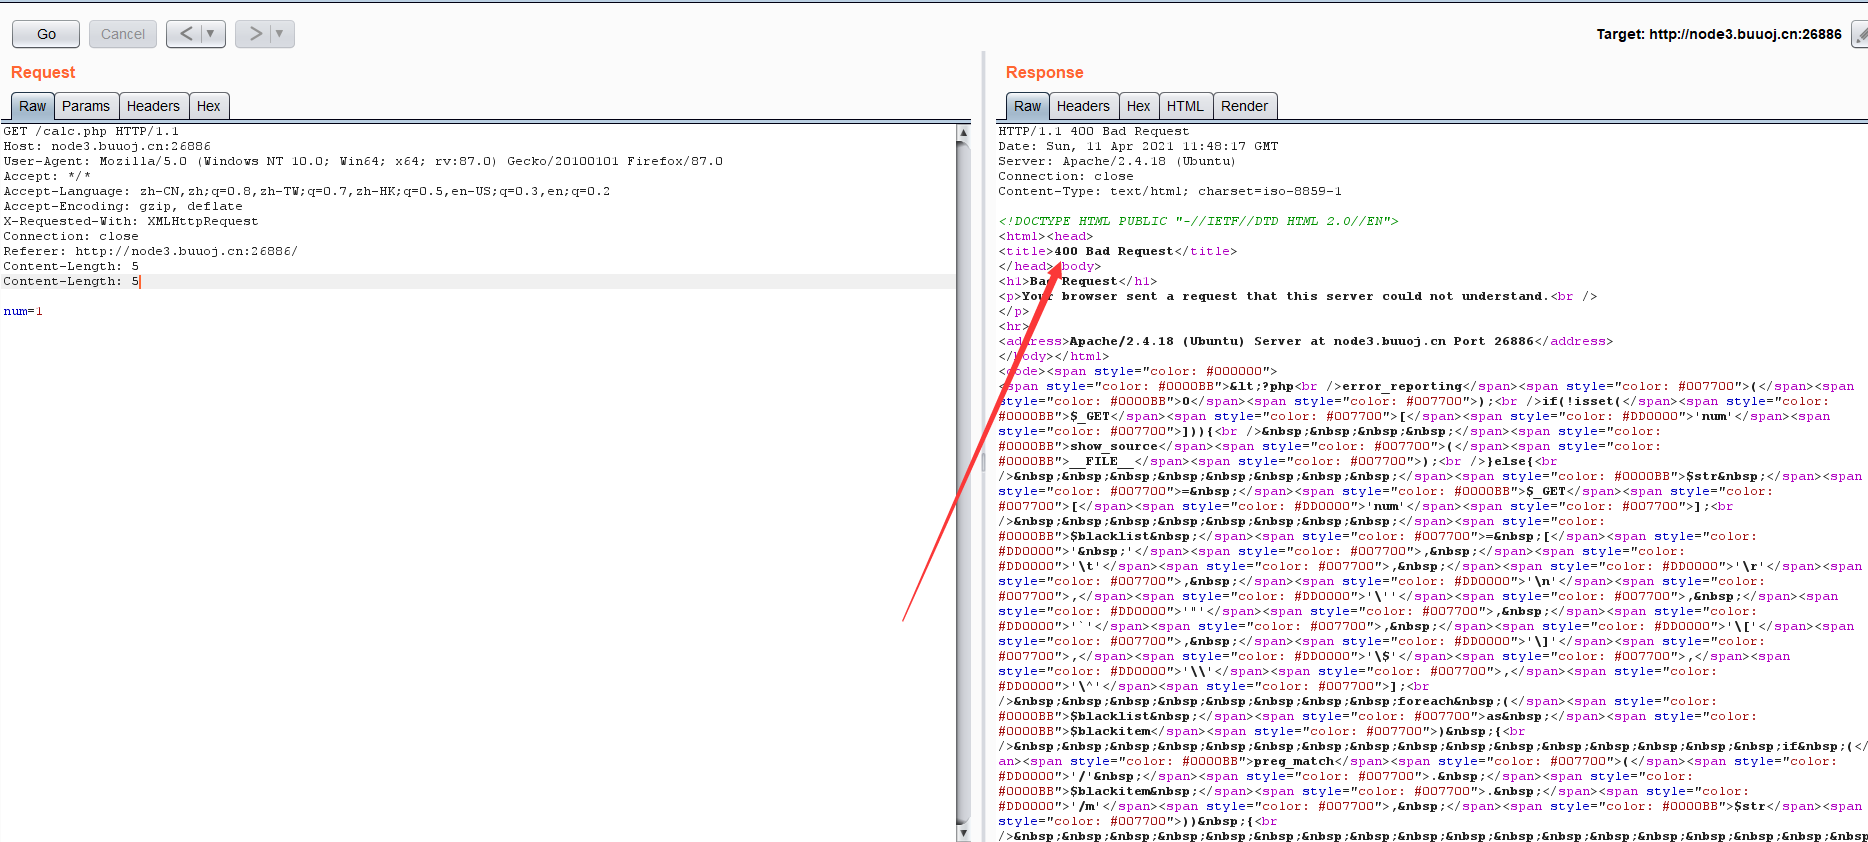Click the 'browser sent a request' paragraph line
The width and height of the screenshot is (1868, 842).
[x=1298, y=296]
